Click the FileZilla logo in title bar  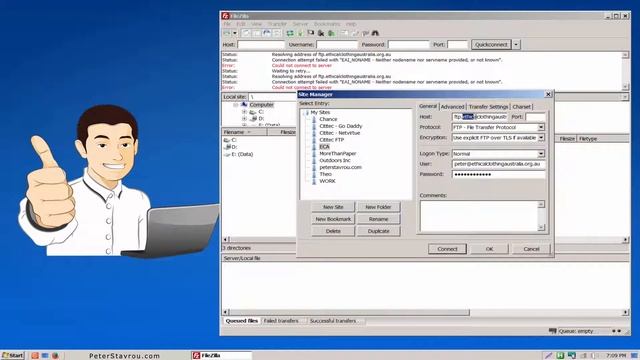click(x=225, y=16)
